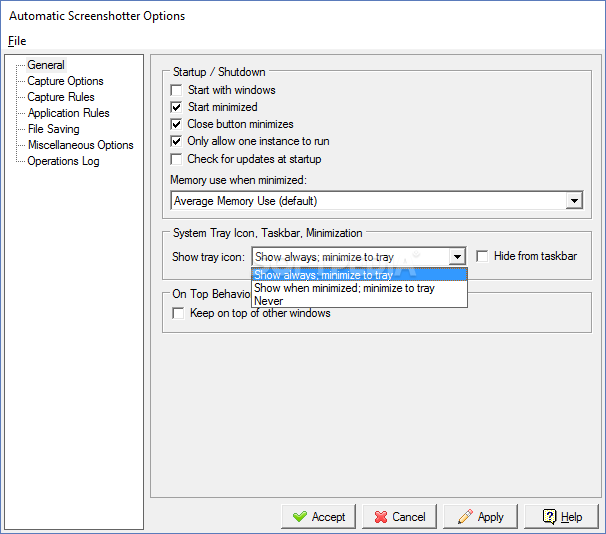The image size is (606, 534).
Task: Go to Application Rules section
Action: [68, 113]
